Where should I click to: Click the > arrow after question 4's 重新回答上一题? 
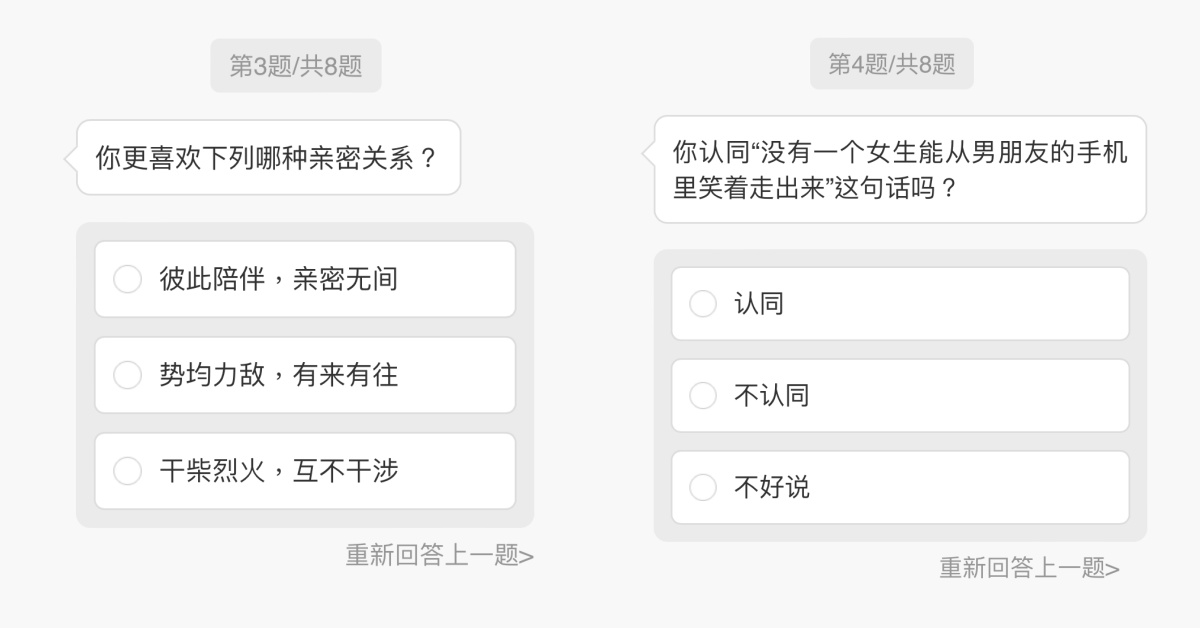[x=1113, y=569]
